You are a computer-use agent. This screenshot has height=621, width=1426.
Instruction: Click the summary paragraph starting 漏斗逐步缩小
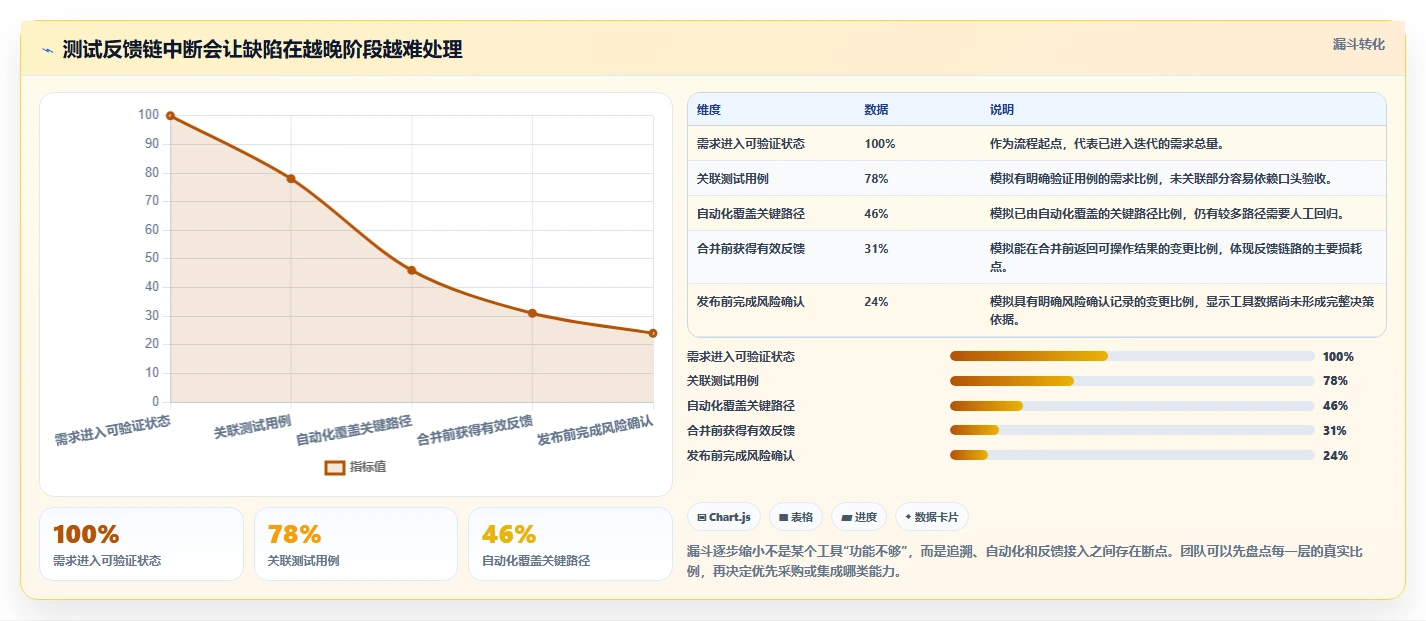(1026, 563)
